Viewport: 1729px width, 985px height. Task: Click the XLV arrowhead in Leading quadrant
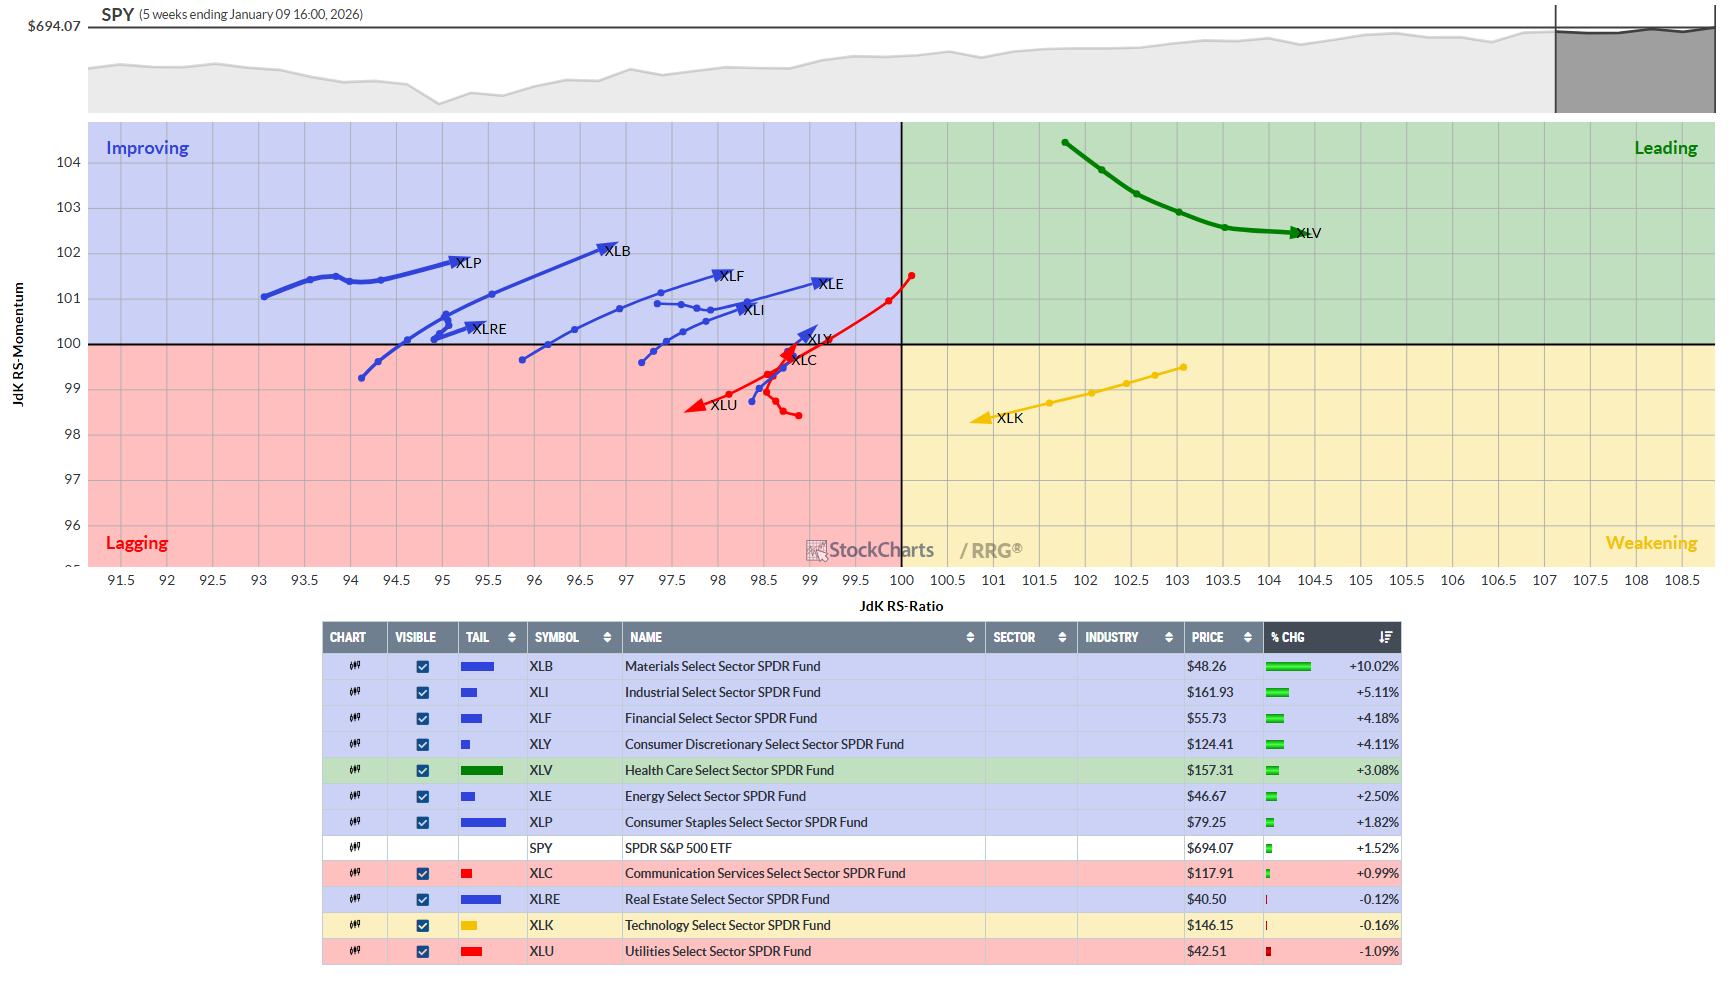pyautogui.click(x=1298, y=233)
